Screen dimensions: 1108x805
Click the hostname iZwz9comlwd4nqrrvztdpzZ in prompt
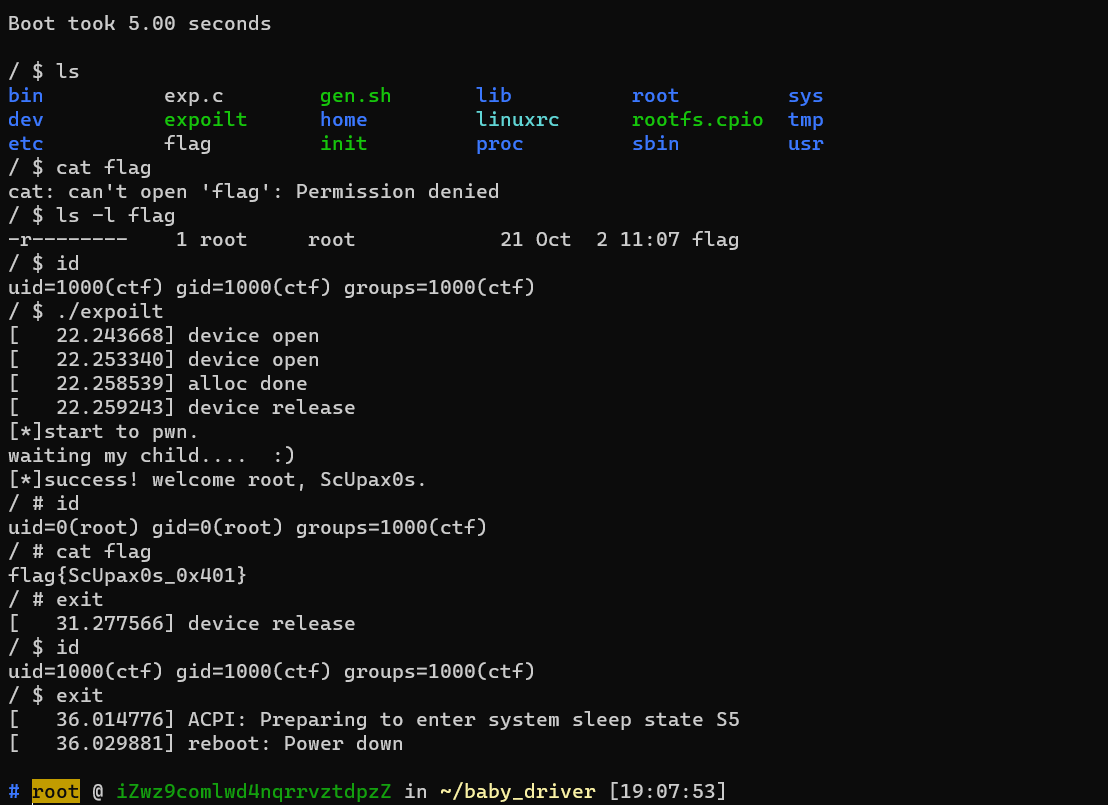tap(254, 792)
